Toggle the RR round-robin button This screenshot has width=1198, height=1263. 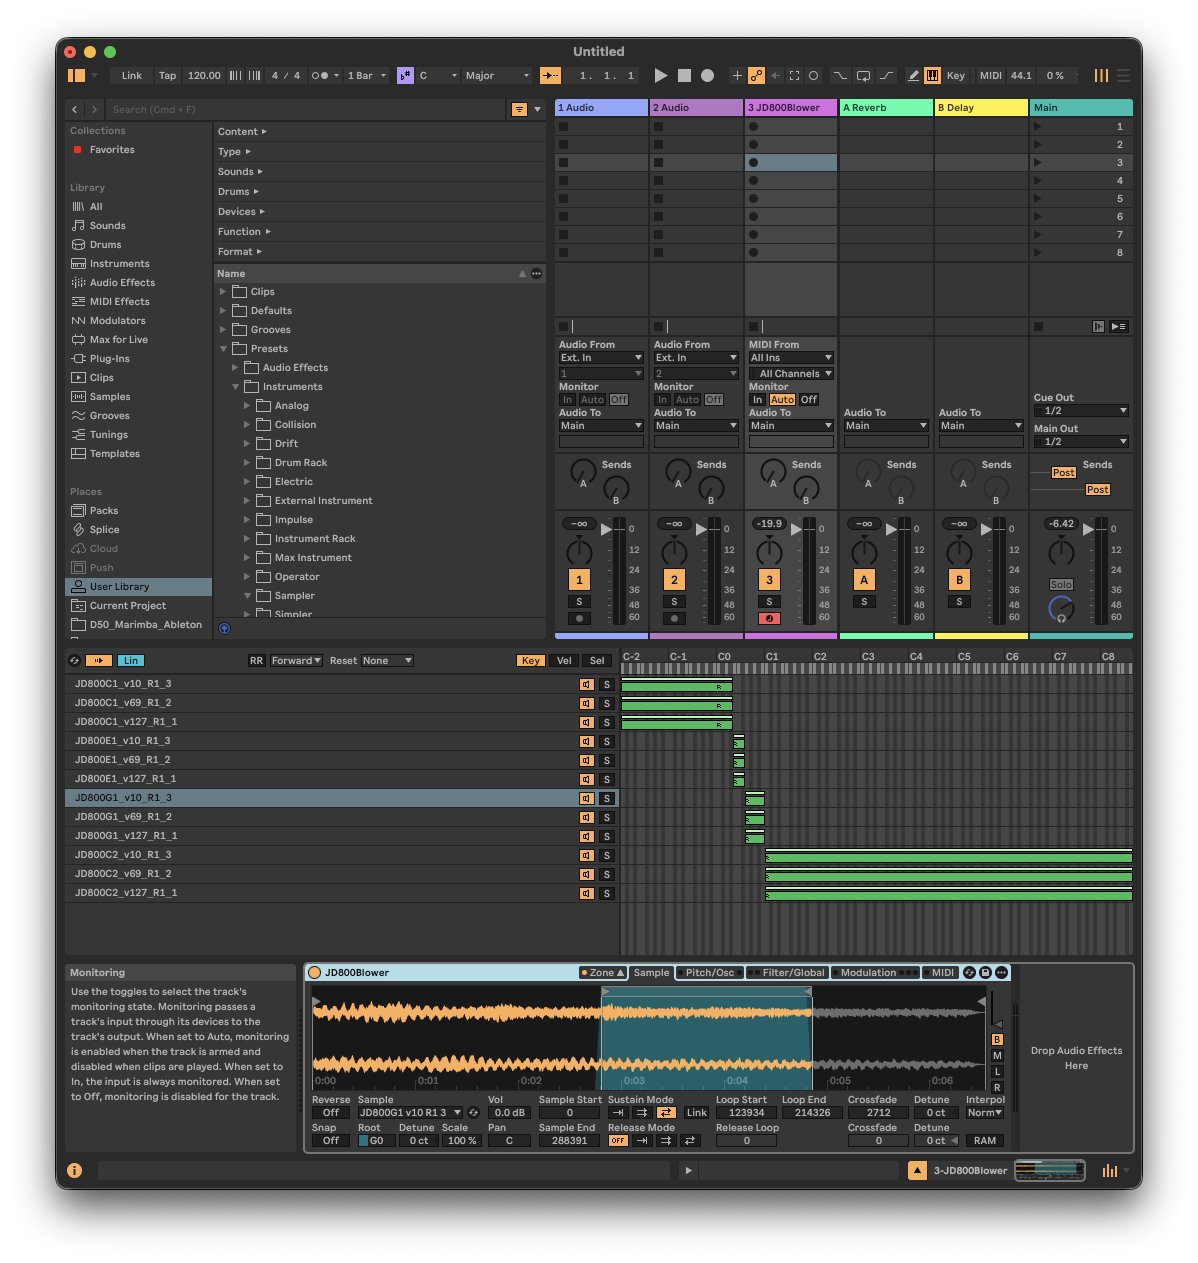tap(256, 660)
